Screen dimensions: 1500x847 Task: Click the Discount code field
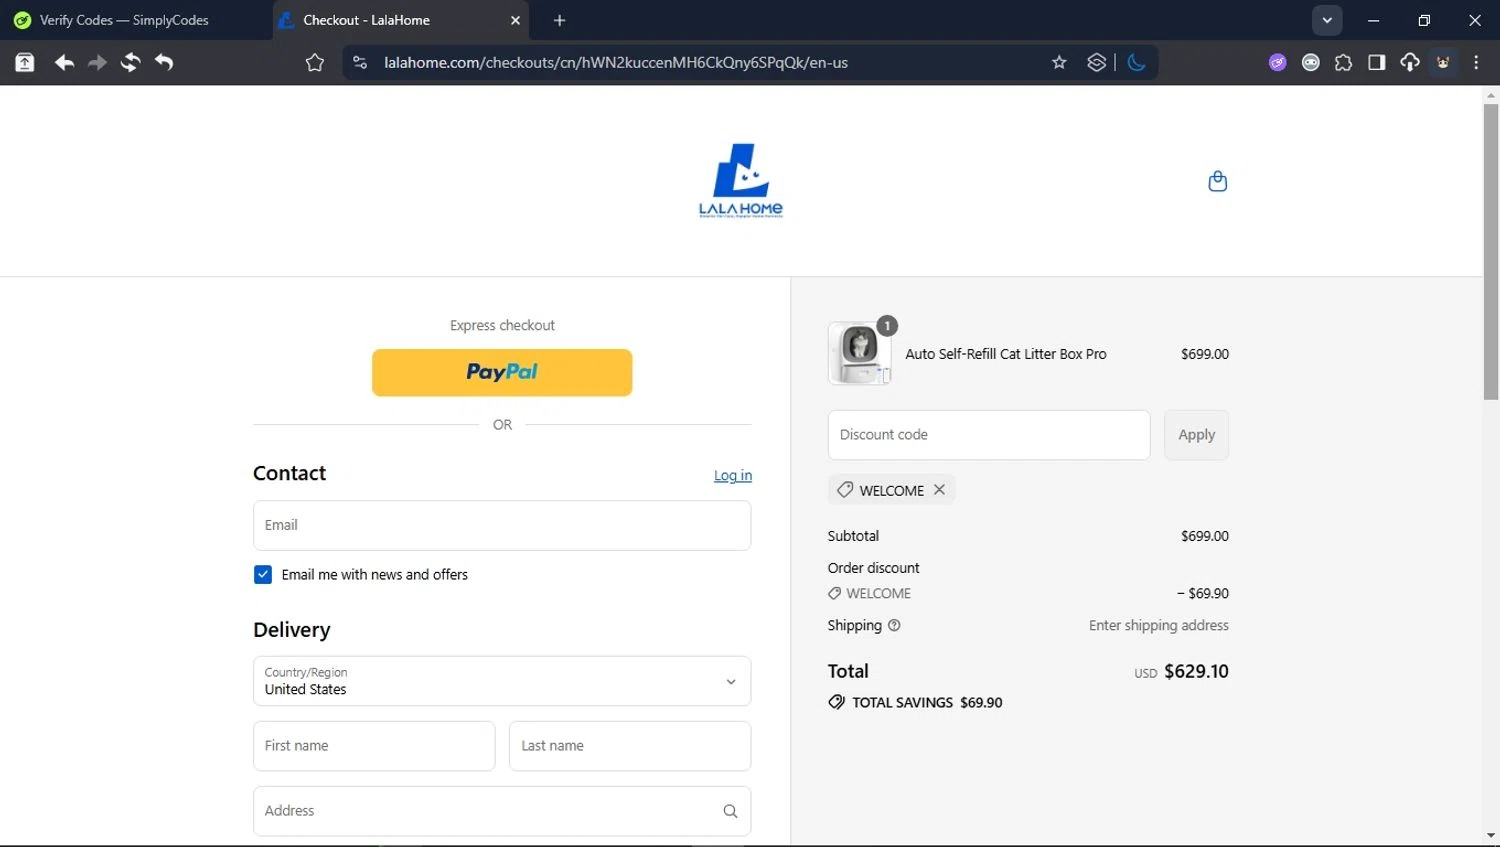(989, 435)
